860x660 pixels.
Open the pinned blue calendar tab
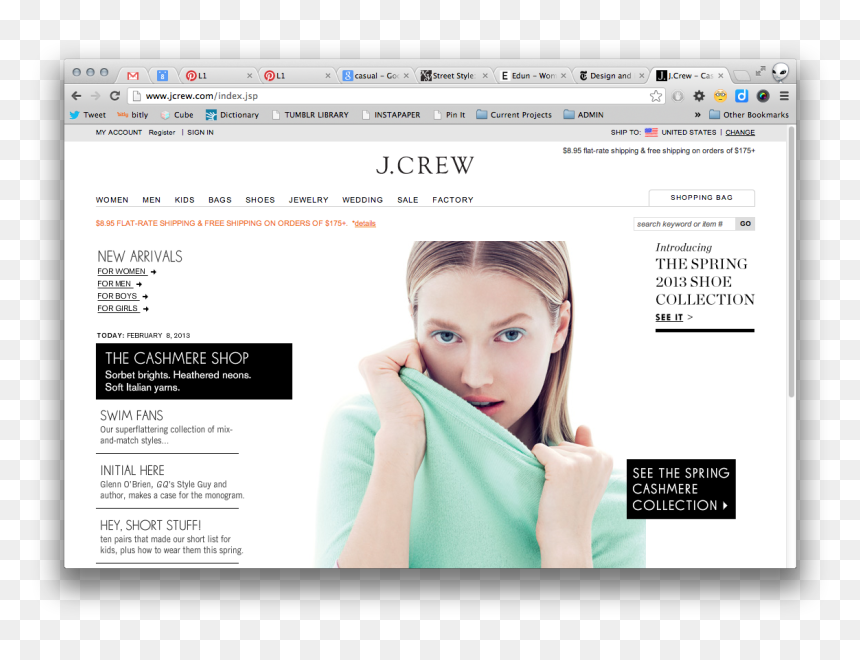click(162, 76)
